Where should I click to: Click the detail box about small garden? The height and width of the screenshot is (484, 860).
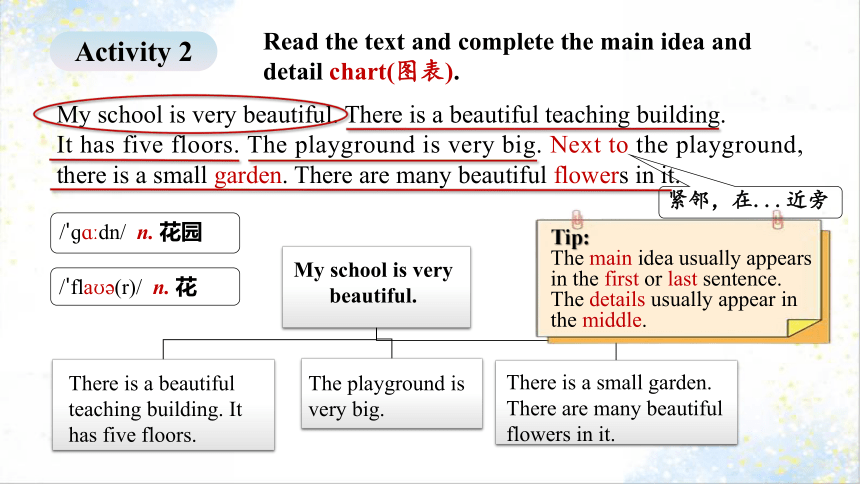pyautogui.click(x=616, y=402)
